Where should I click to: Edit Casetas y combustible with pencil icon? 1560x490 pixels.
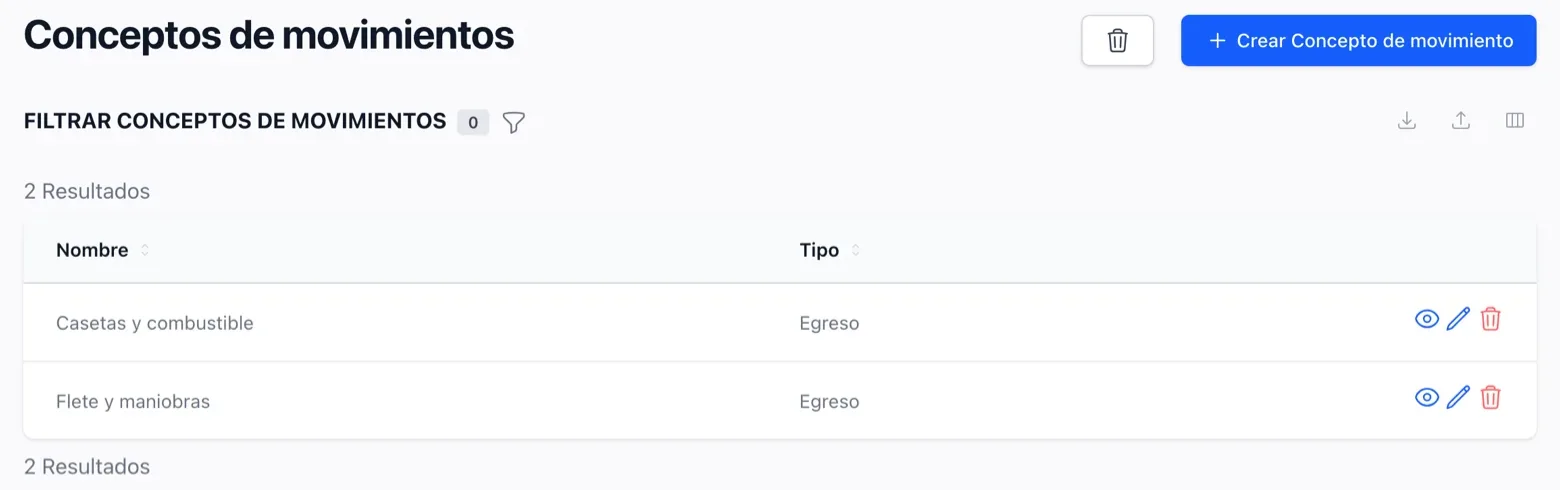tap(1459, 319)
